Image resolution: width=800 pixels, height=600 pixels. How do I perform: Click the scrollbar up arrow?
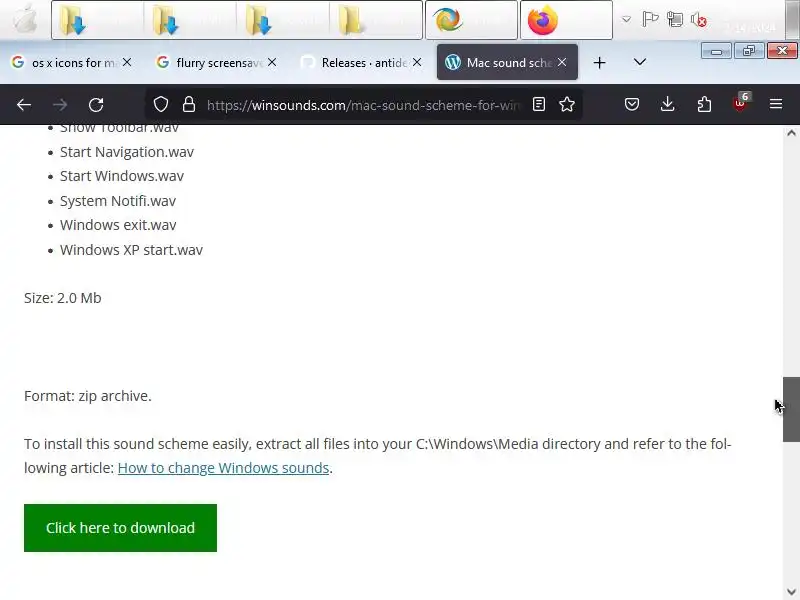pyautogui.click(x=791, y=133)
